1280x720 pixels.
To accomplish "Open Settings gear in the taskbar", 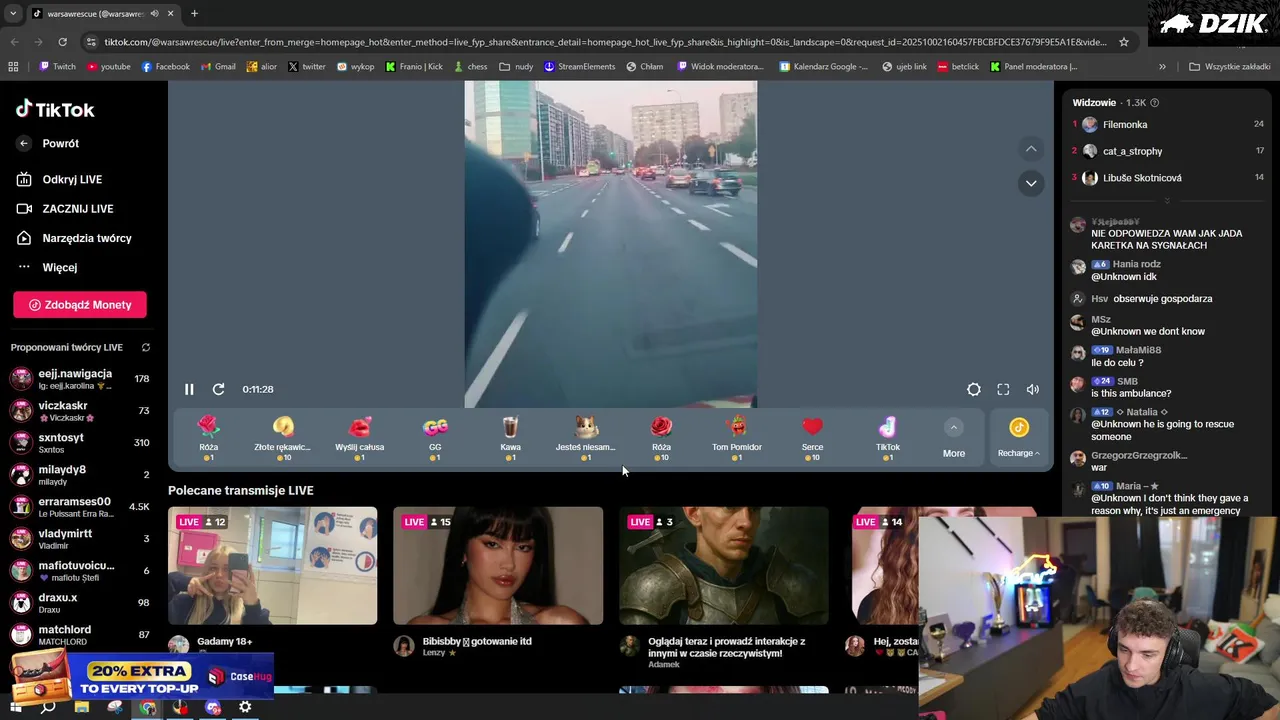I will click(x=245, y=707).
